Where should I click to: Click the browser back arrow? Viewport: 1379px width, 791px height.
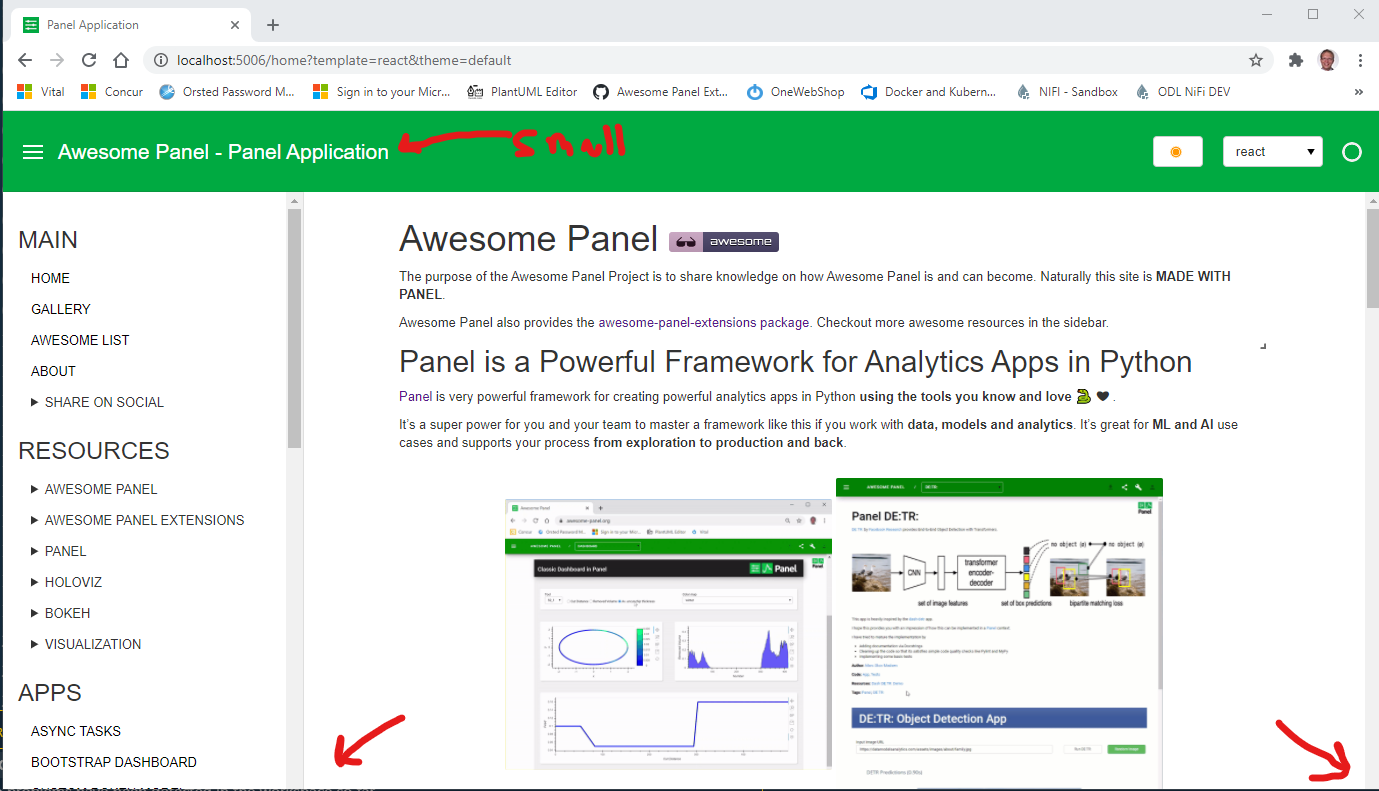(x=25, y=60)
